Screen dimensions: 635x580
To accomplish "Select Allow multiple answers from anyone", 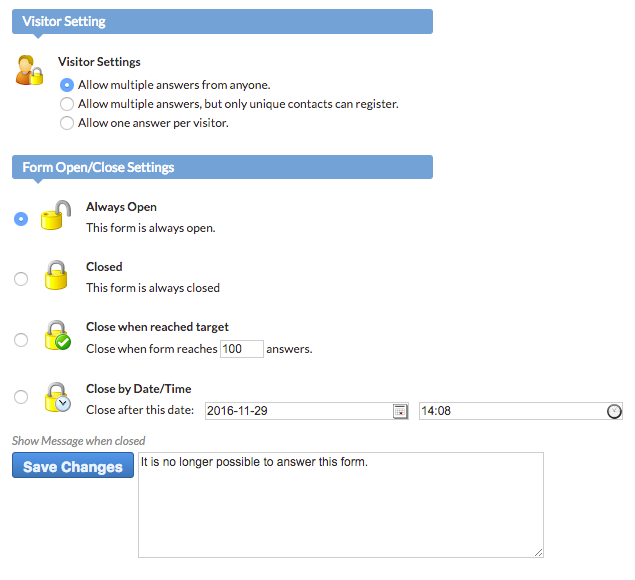I will pyautogui.click(x=67, y=85).
